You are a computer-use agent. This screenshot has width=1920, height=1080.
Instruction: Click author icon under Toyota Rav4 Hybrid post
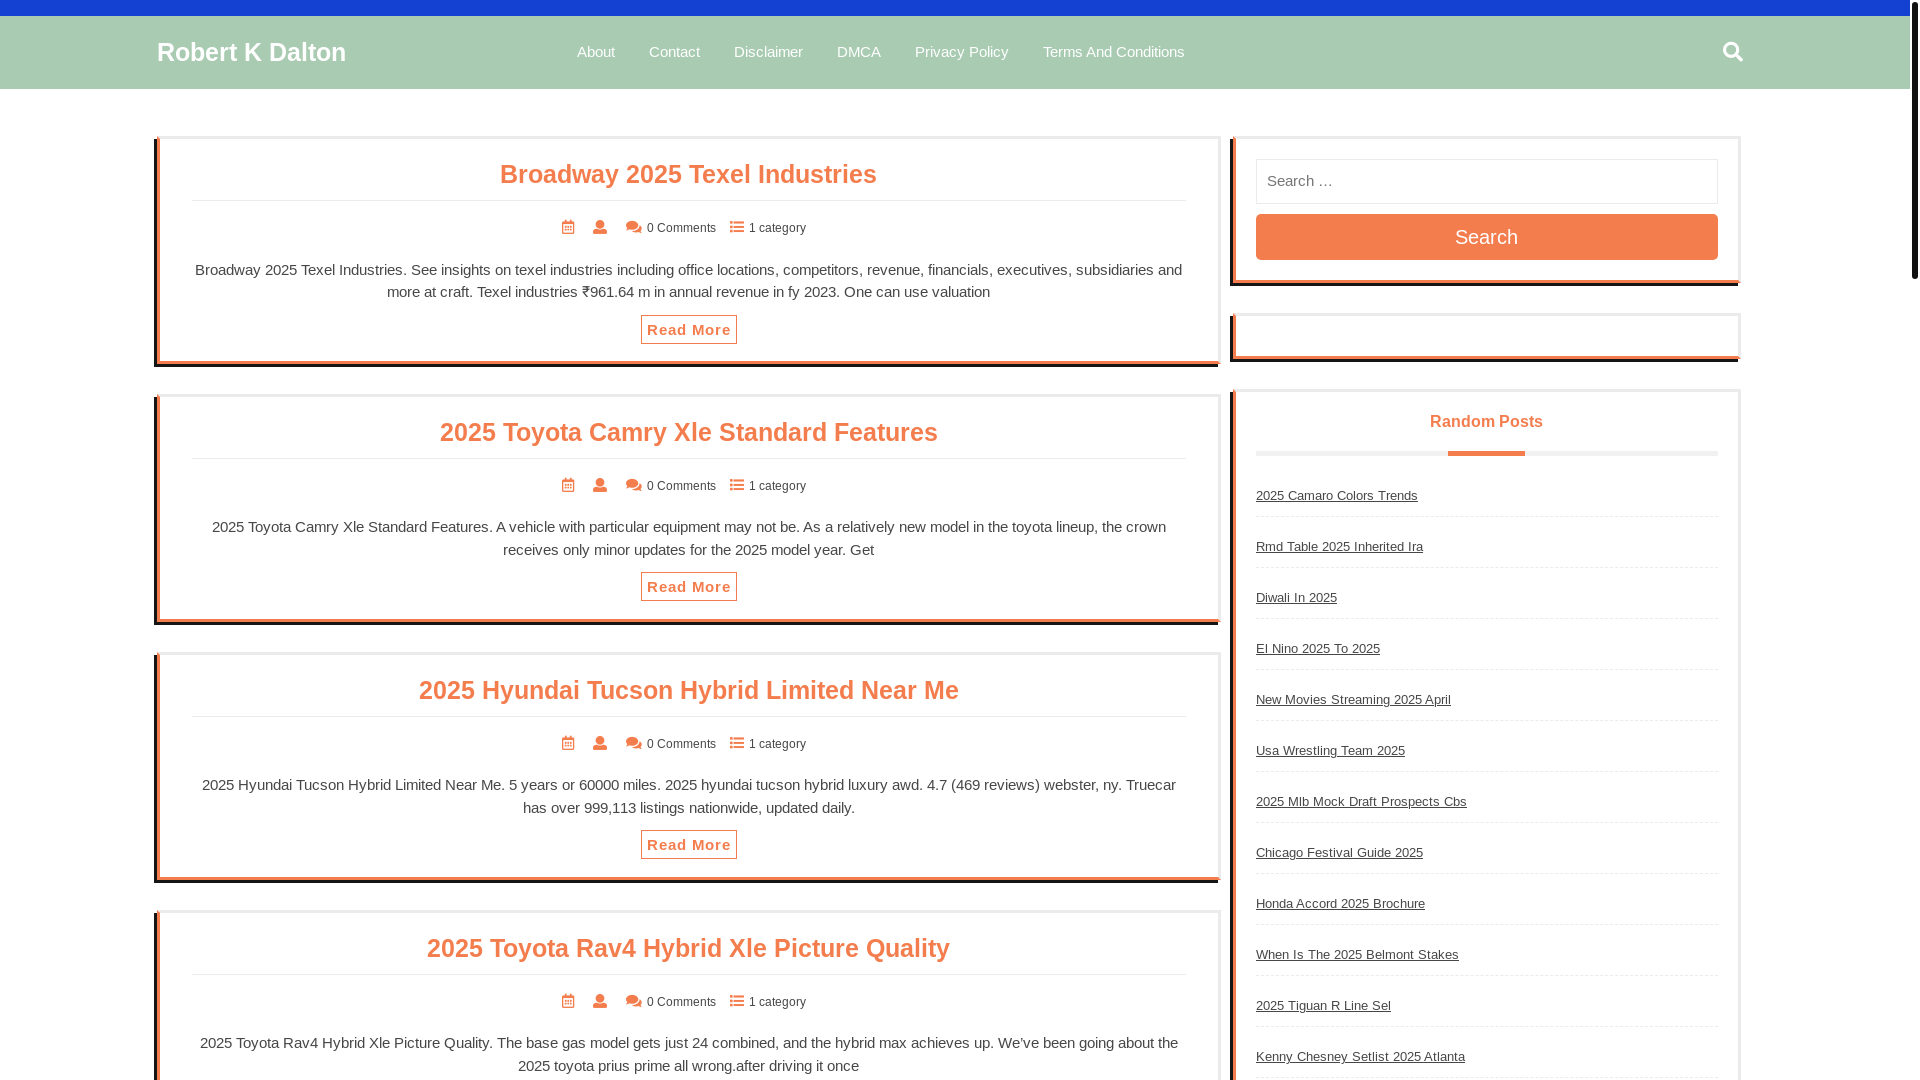[600, 1002]
